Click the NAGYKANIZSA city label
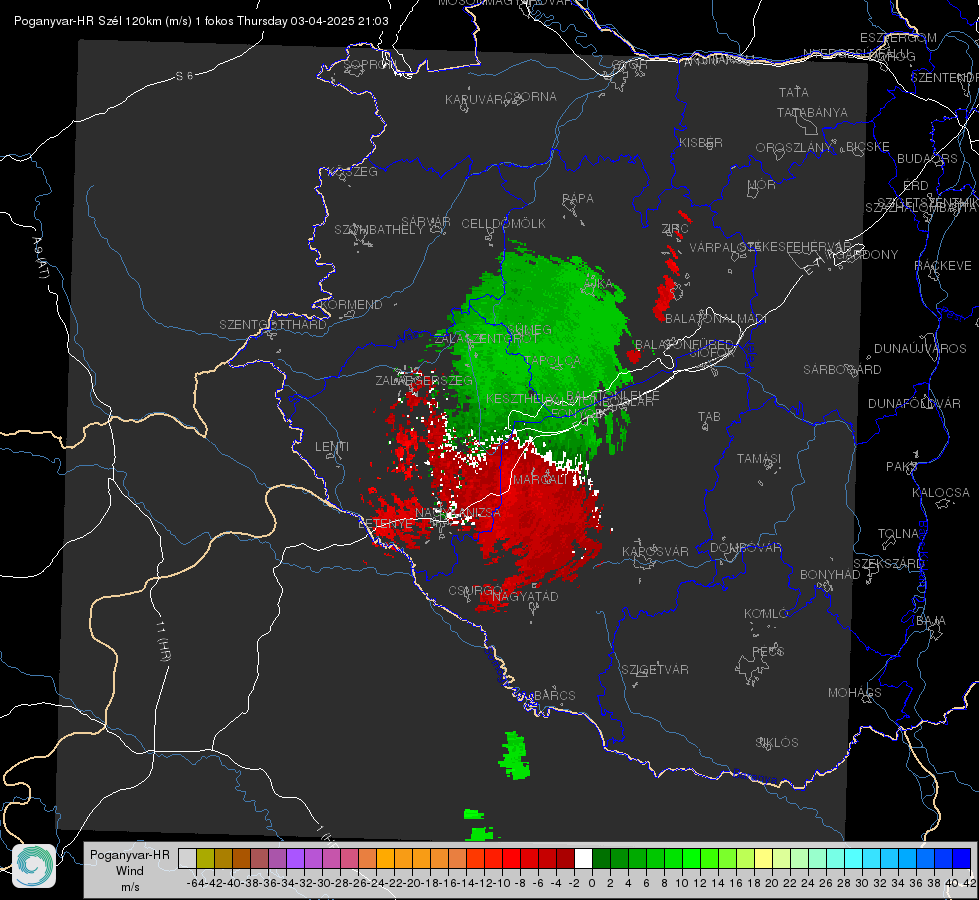Viewport: 979px width, 900px height. tap(458, 513)
